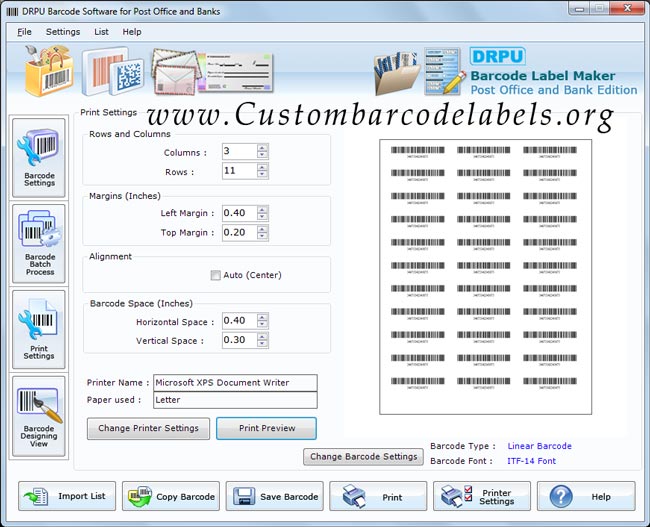
Task: Minimize the DRPU Barcode Software window
Action: pos(579,9)
